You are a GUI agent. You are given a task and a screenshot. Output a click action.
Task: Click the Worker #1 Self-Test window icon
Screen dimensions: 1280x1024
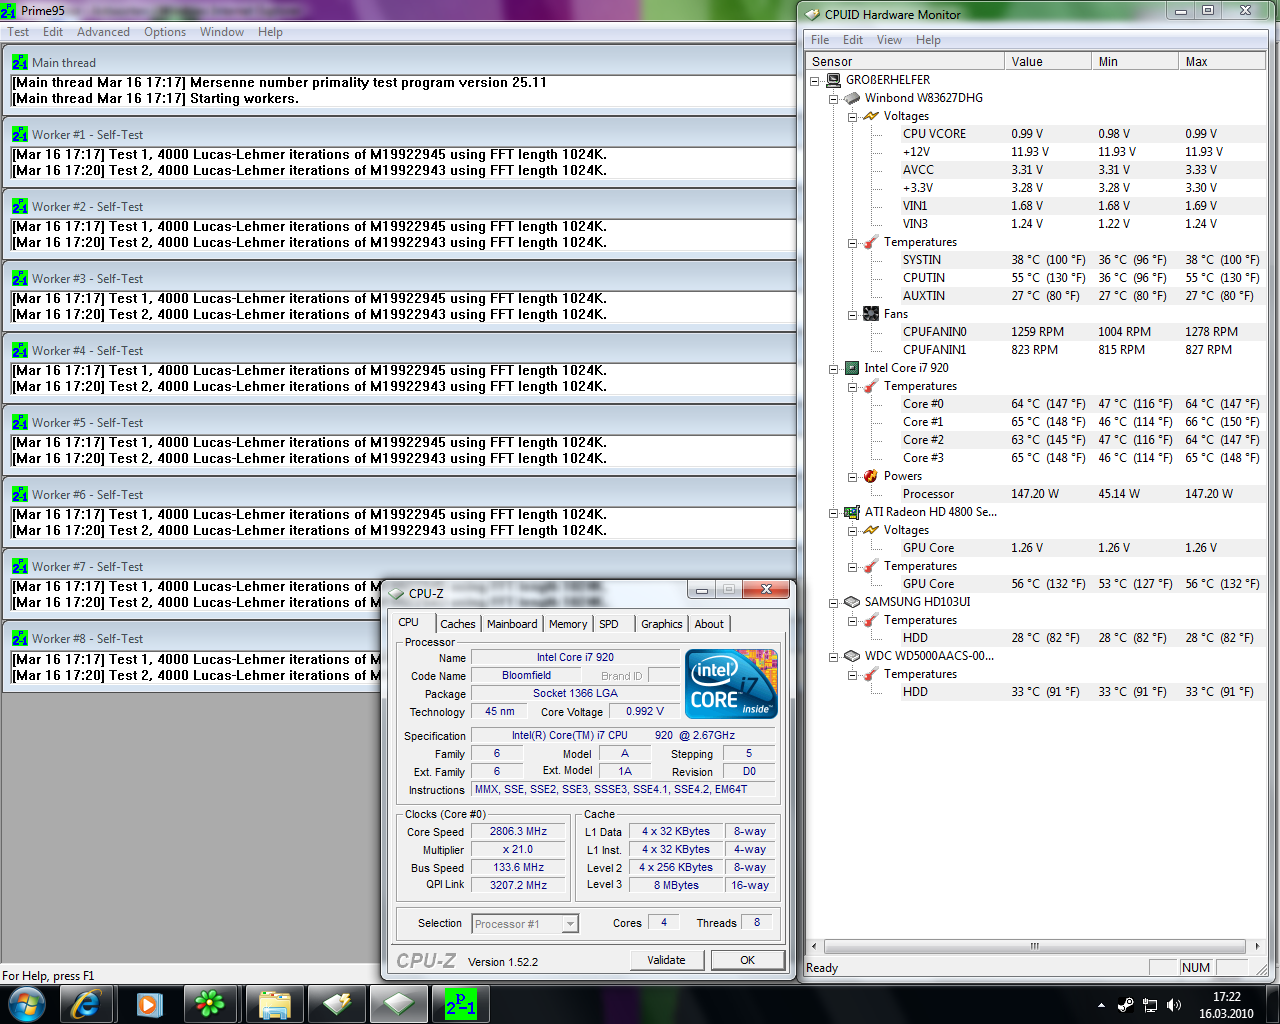[20, 134]
